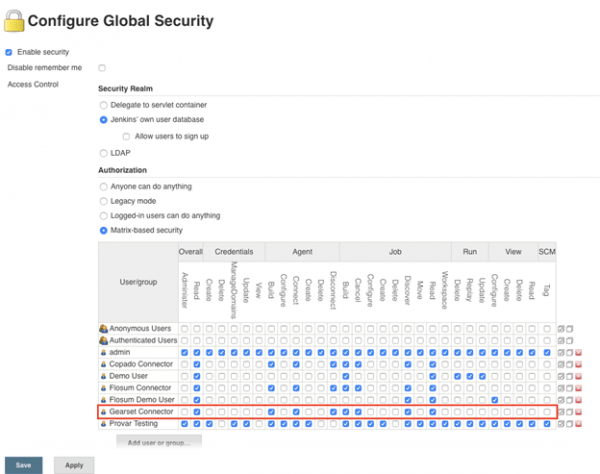Uncheck SCM Tag for admin
The width and height of the screenshot is (600, 474).
click(x=547, y=353)
